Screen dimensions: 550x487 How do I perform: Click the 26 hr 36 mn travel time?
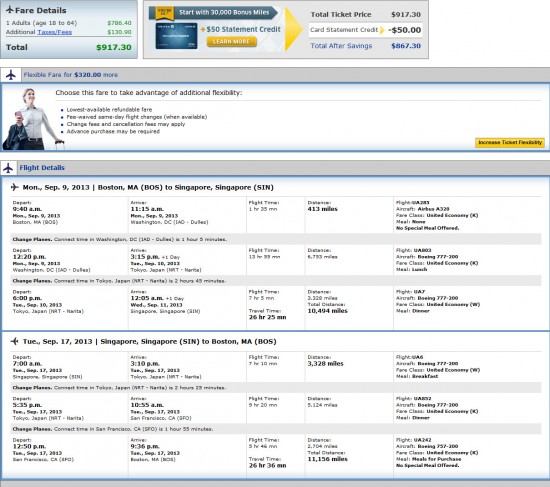coord(268,466)
